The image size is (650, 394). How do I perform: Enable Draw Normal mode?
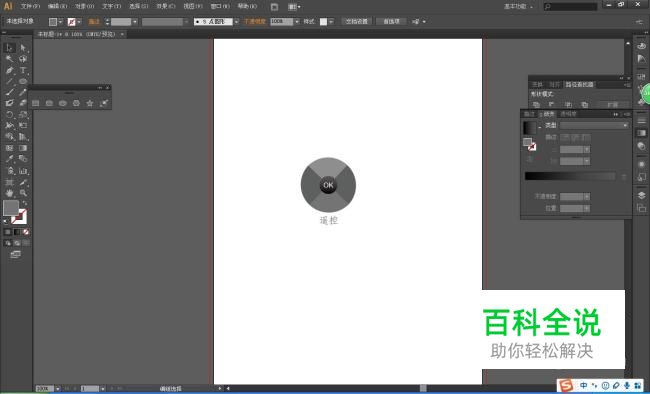coord(7,243)
